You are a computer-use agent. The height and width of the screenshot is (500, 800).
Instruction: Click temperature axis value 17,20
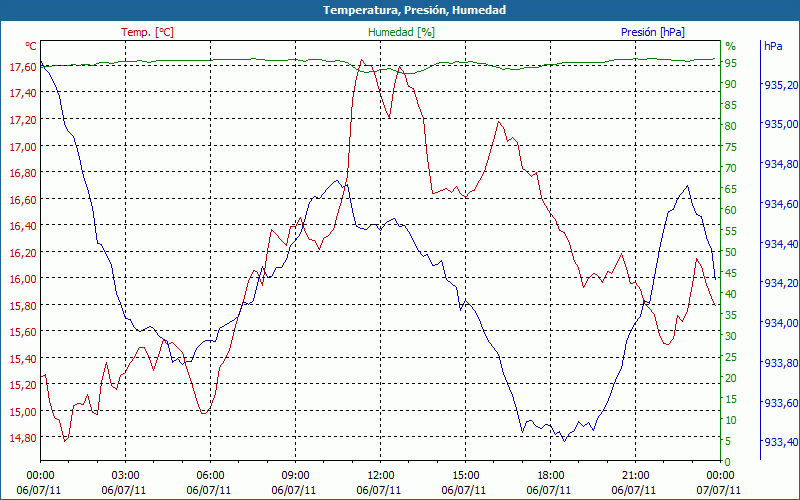click(22, 120)
